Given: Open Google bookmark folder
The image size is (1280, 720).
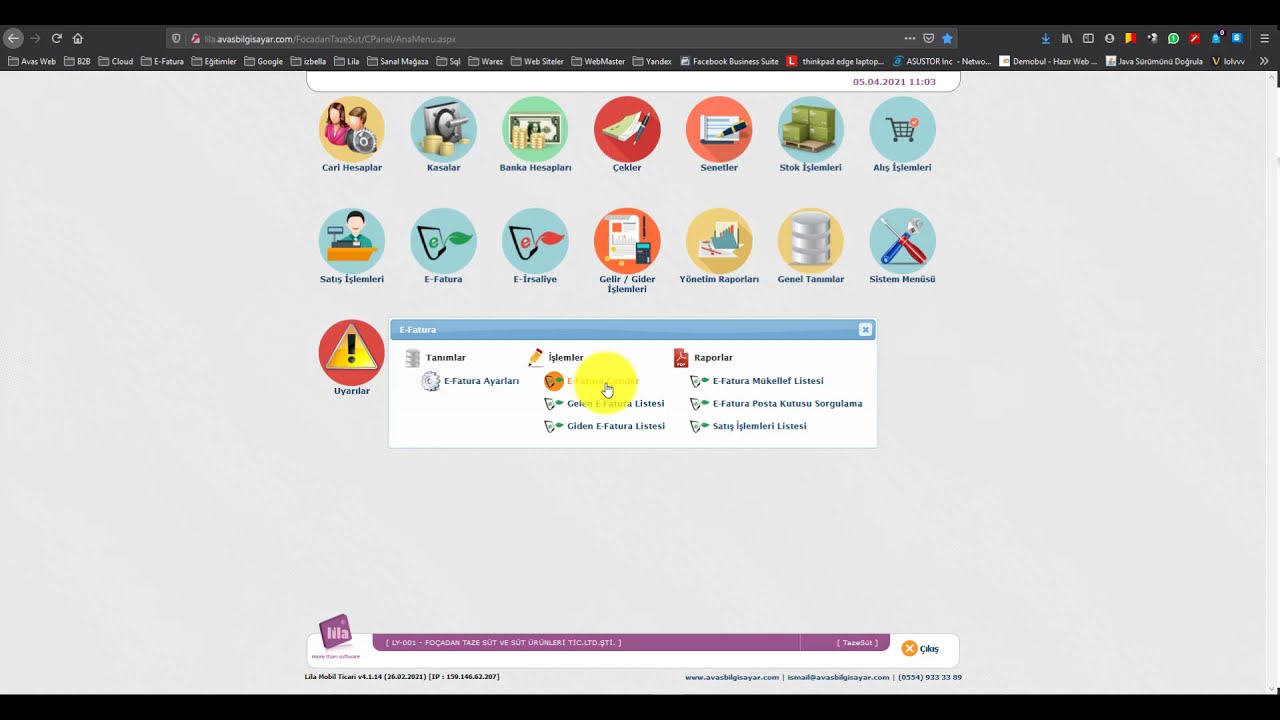Looking at the screenshot, I should pos(264,61).
